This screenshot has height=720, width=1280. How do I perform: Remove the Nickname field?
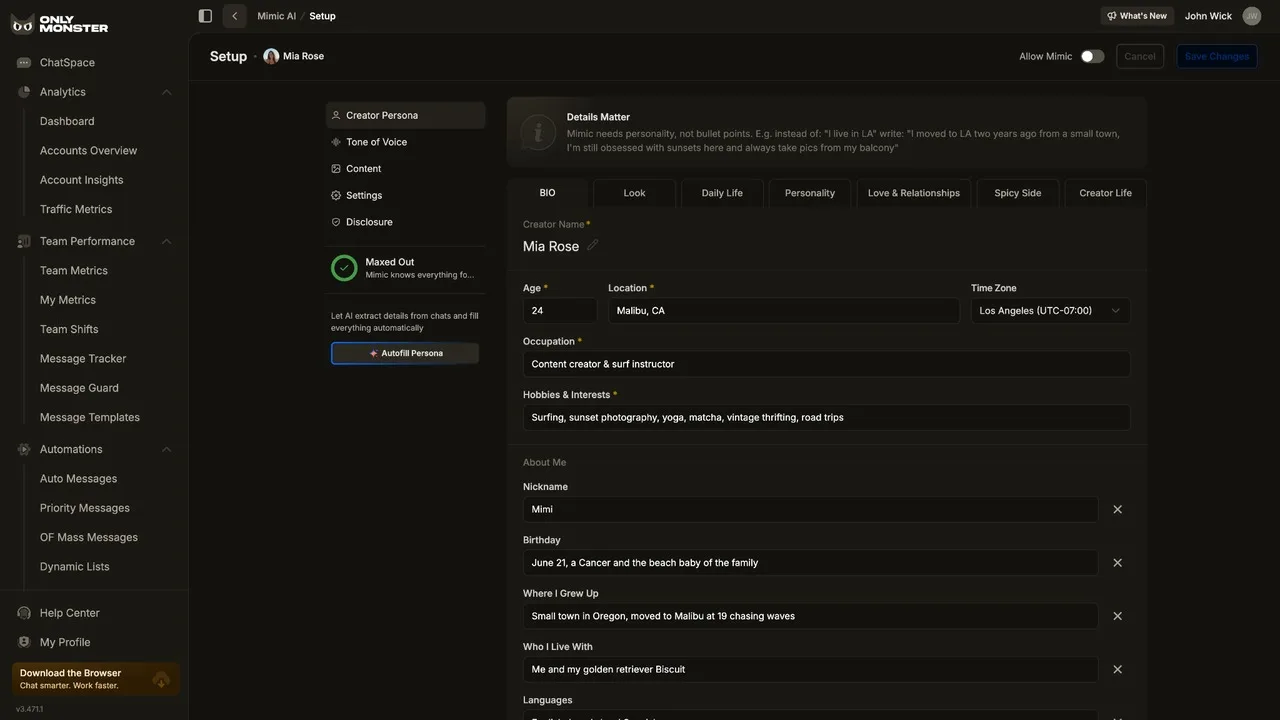pos(1118,509)
